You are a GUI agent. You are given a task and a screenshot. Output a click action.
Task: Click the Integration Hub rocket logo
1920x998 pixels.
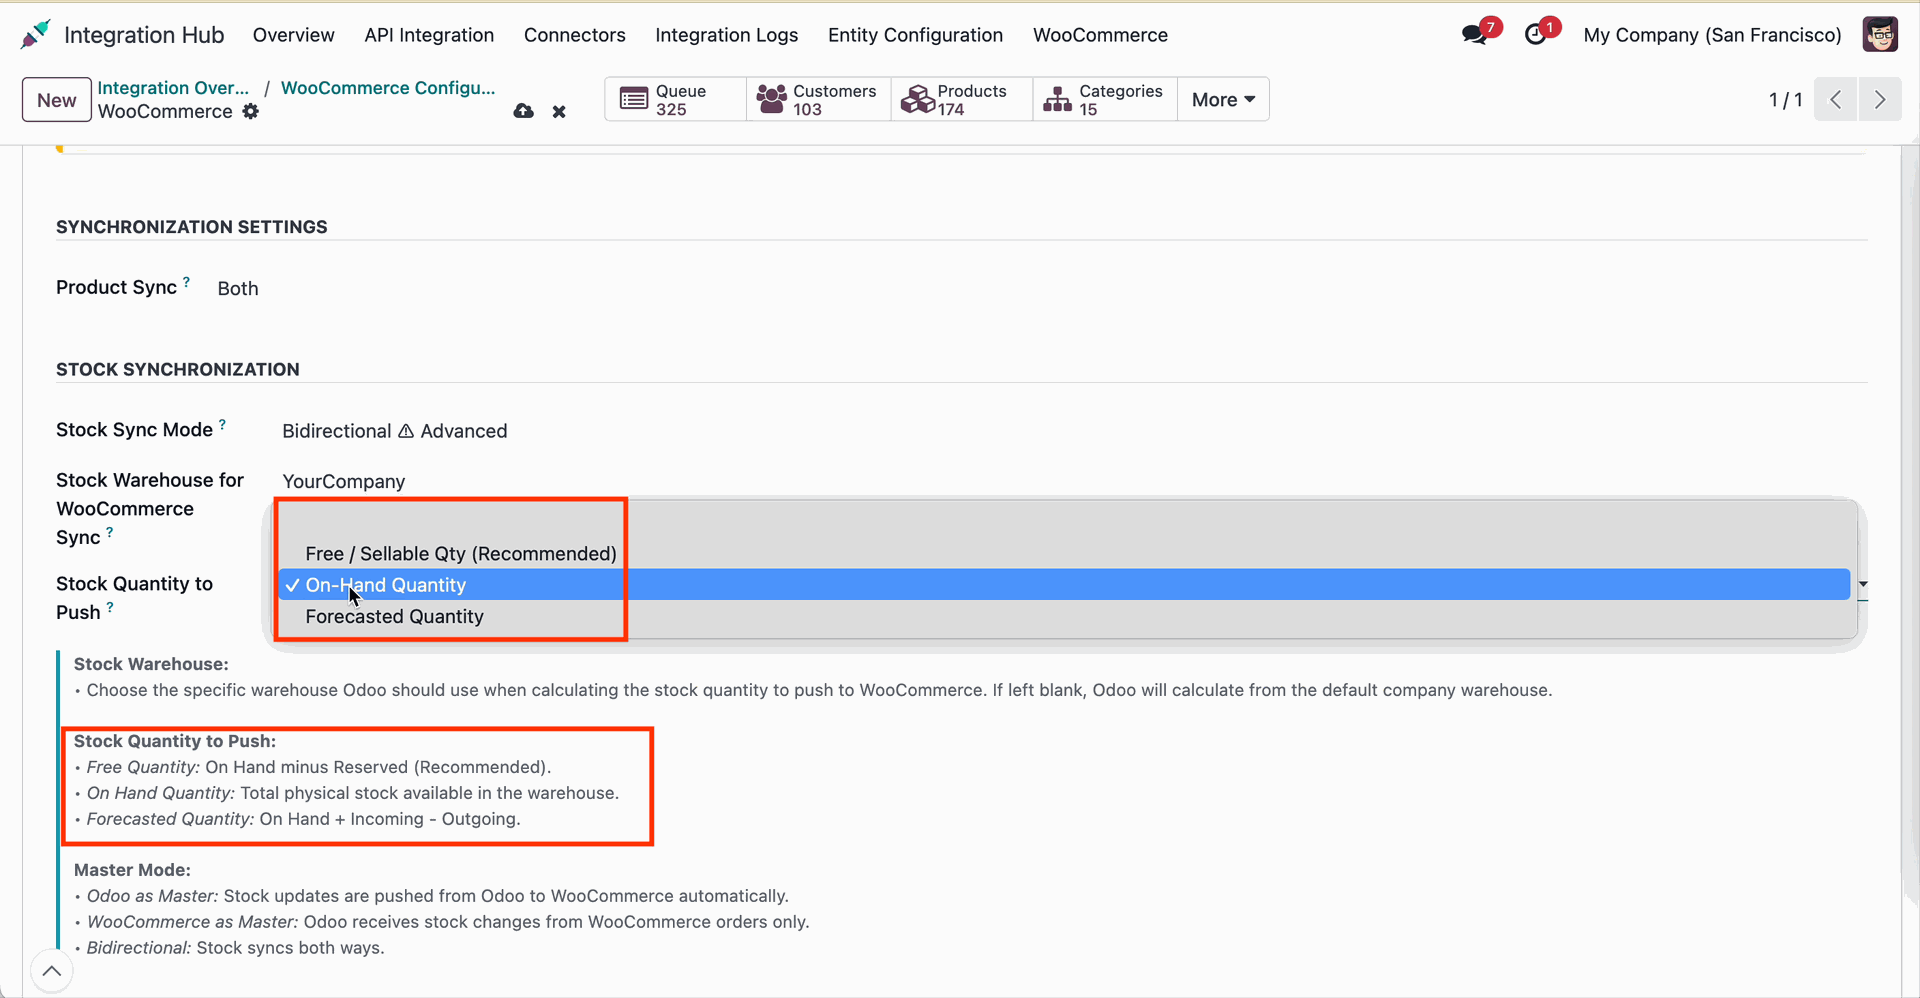coord(35,35)
